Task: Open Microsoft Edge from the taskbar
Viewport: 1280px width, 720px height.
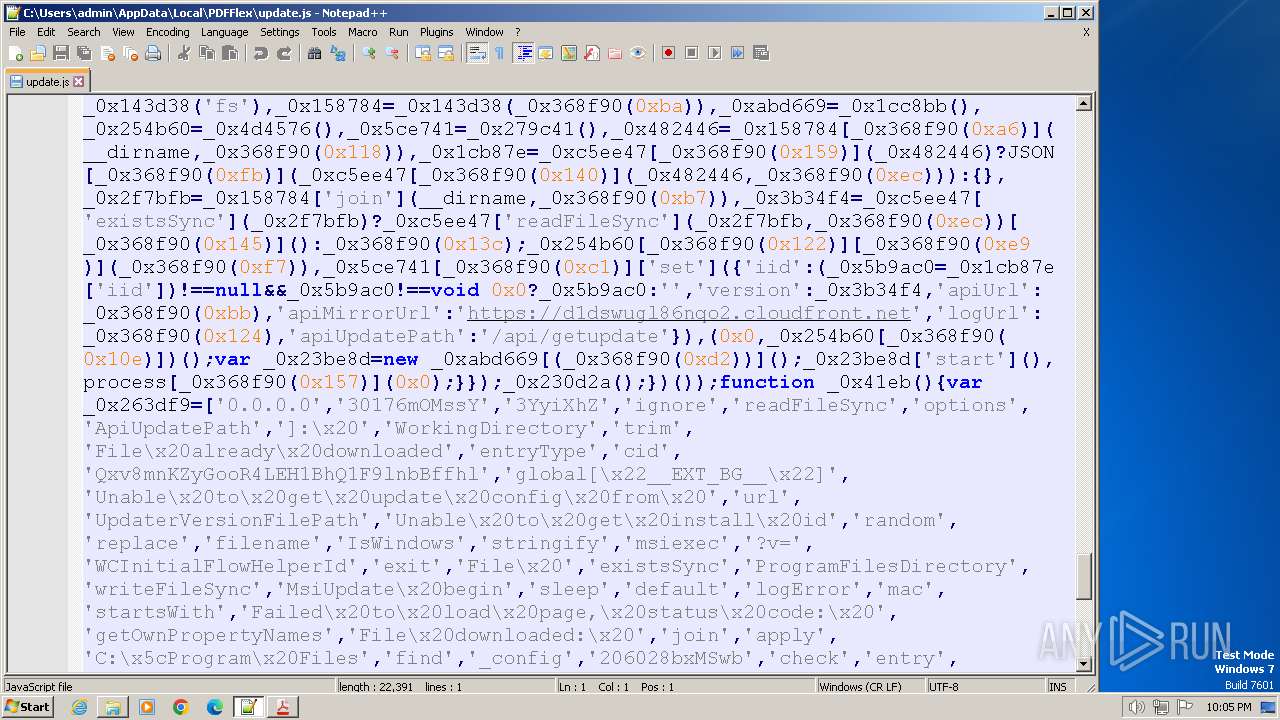Action: click(215, 707)
